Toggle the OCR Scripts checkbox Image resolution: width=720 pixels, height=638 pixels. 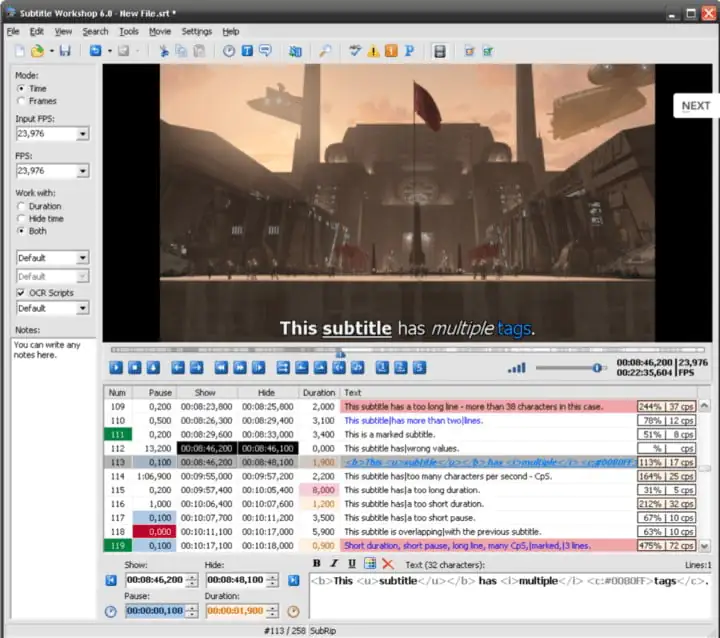(22, 292)
